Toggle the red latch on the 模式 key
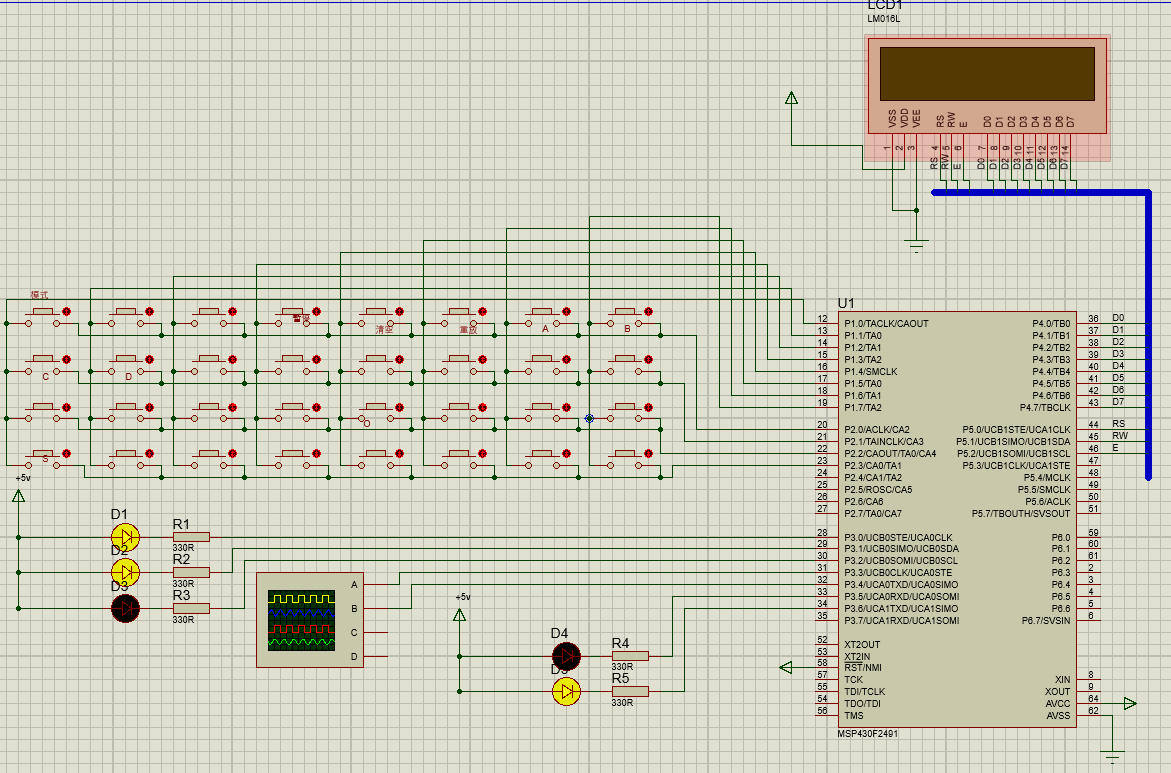Viewport: 1171px width, 773px height. point(66,311)
